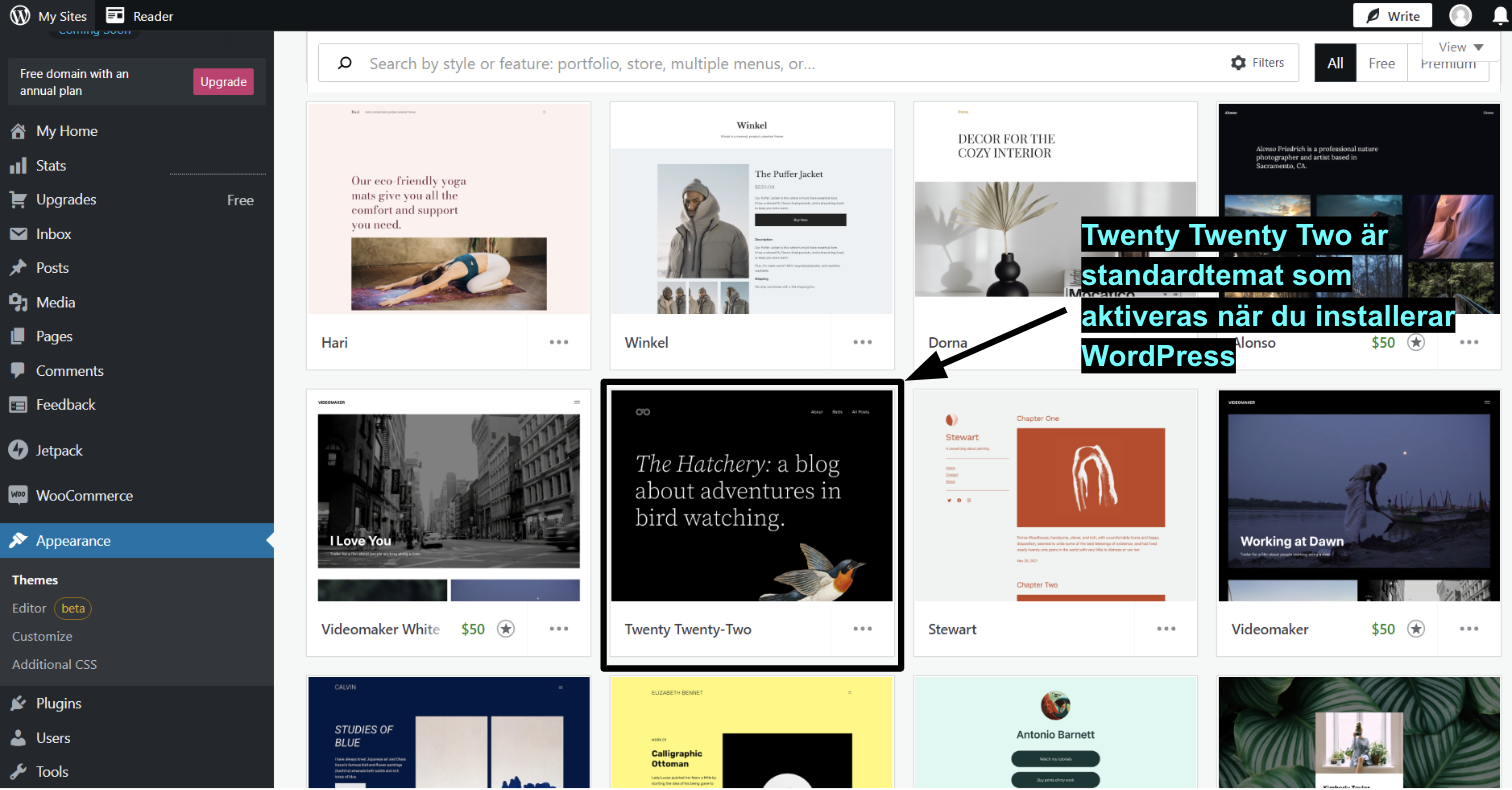Select Themes submenu item
This screenshot has width=1512, height=790.
tap(35, 580)
